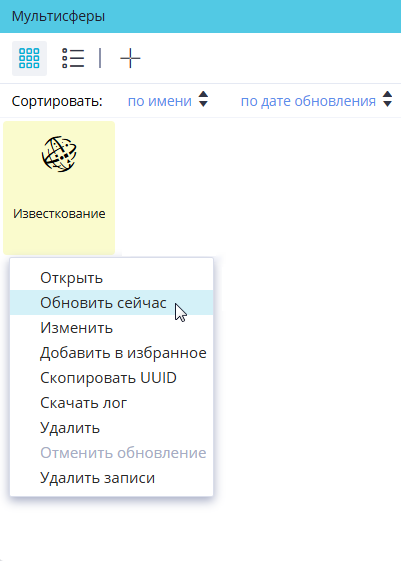The width and height of the screenshot is (401, 561).
Task: Switch to grid tile view
Action: (29, 58)
